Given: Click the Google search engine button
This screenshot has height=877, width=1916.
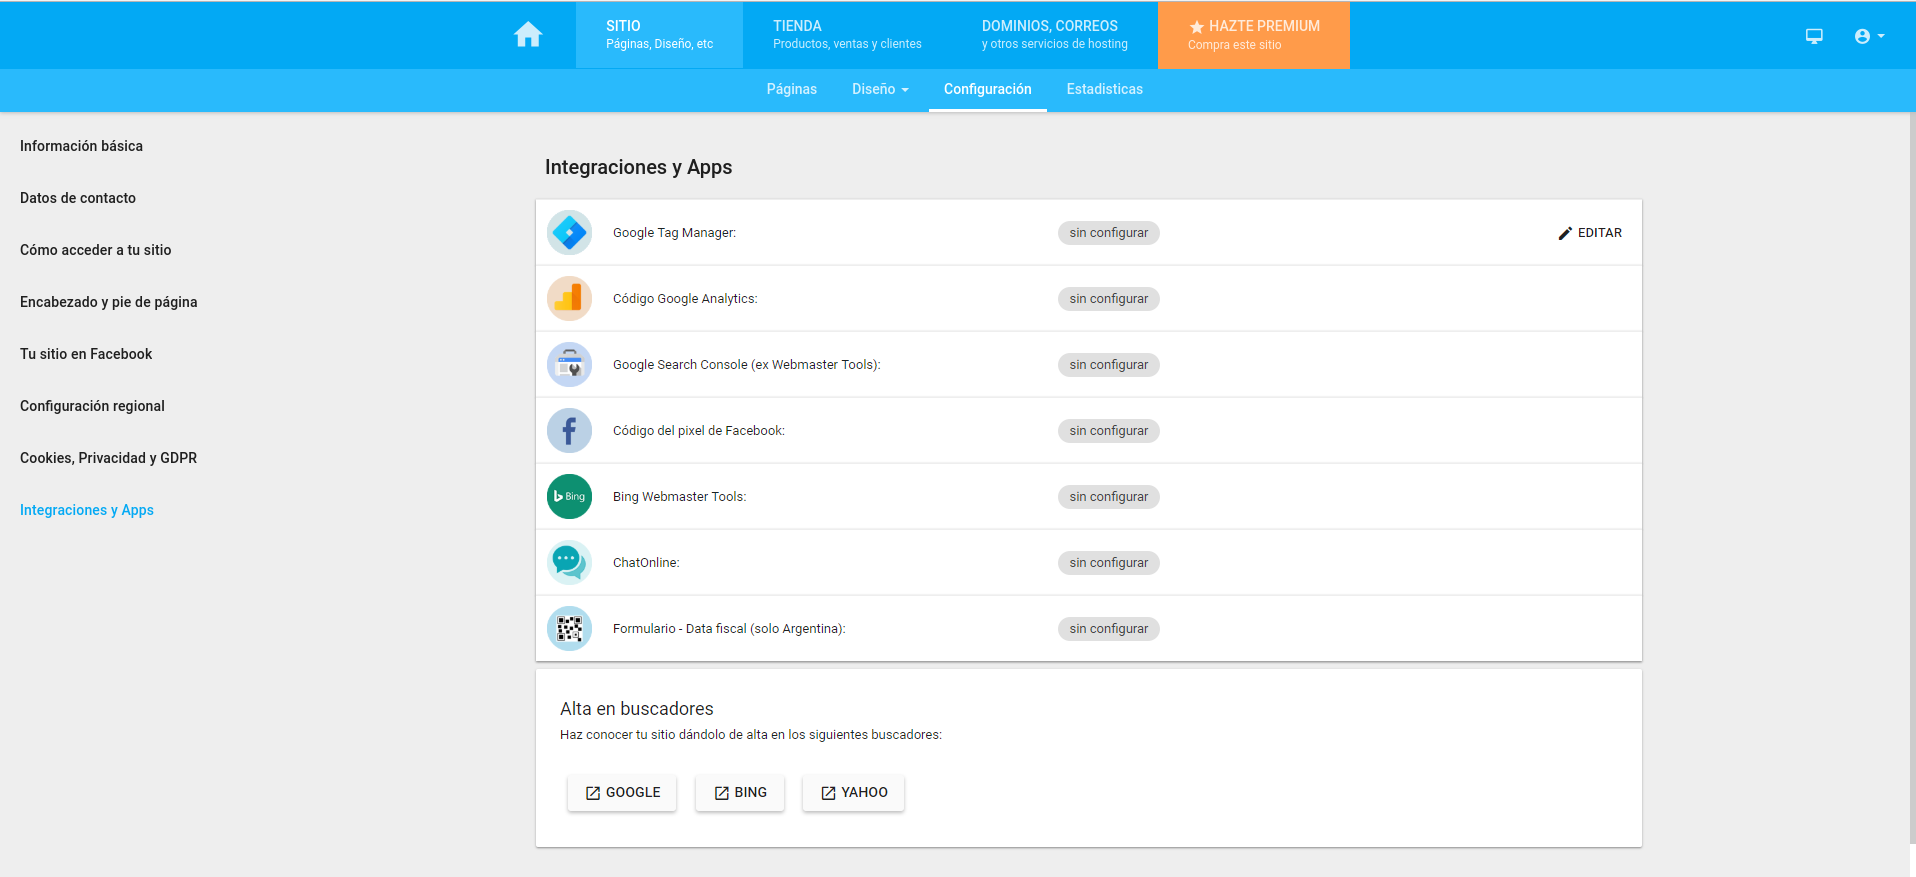Looking at the screenshot, I should (622, 793).
